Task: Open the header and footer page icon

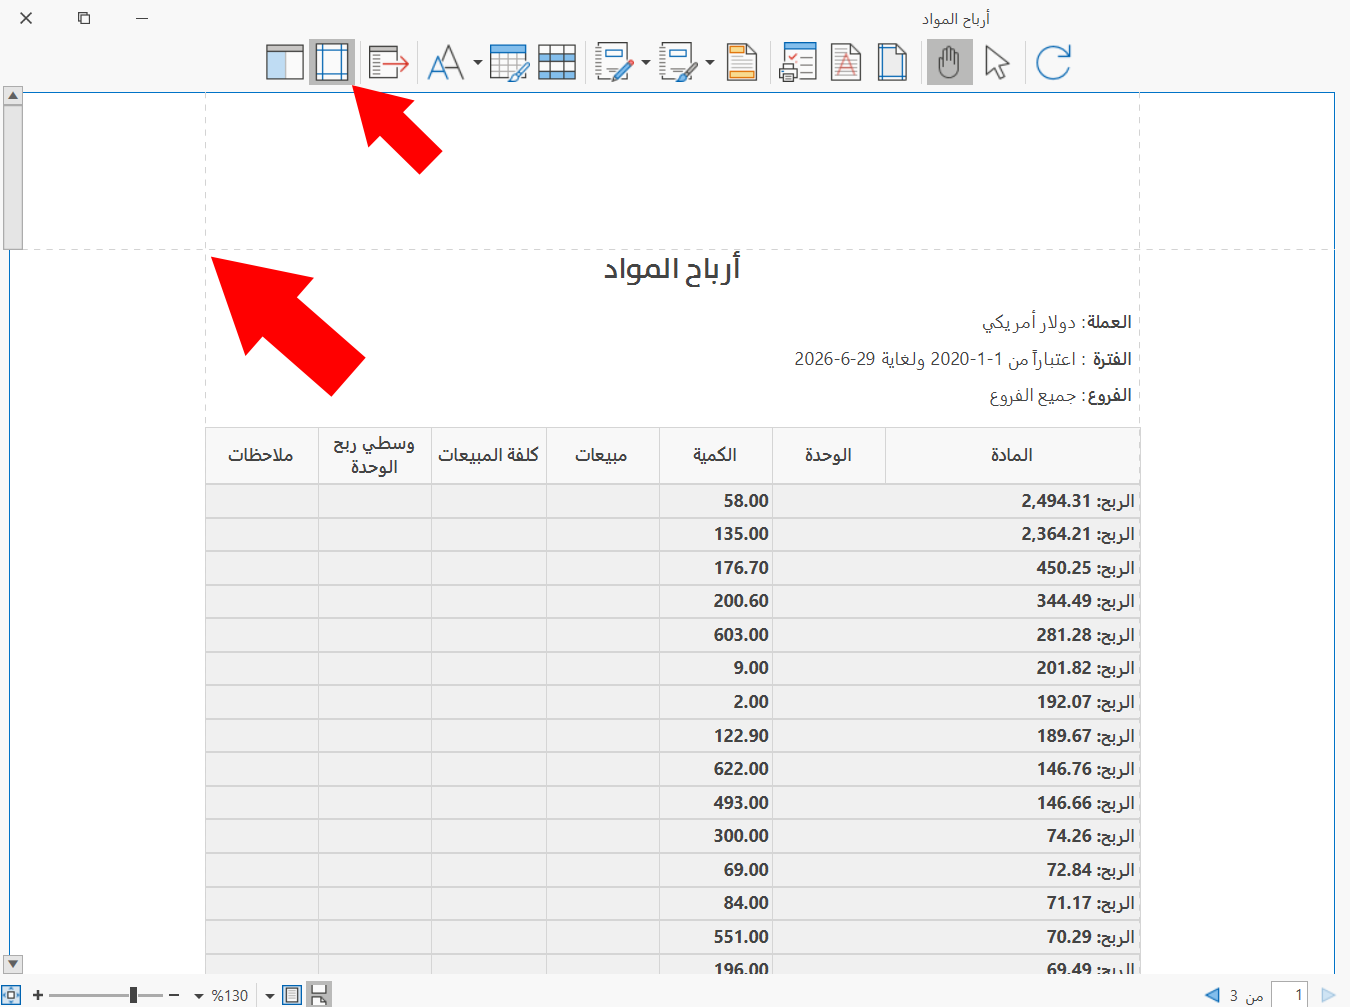Action: pyautogui.click(x=742, y=63)
